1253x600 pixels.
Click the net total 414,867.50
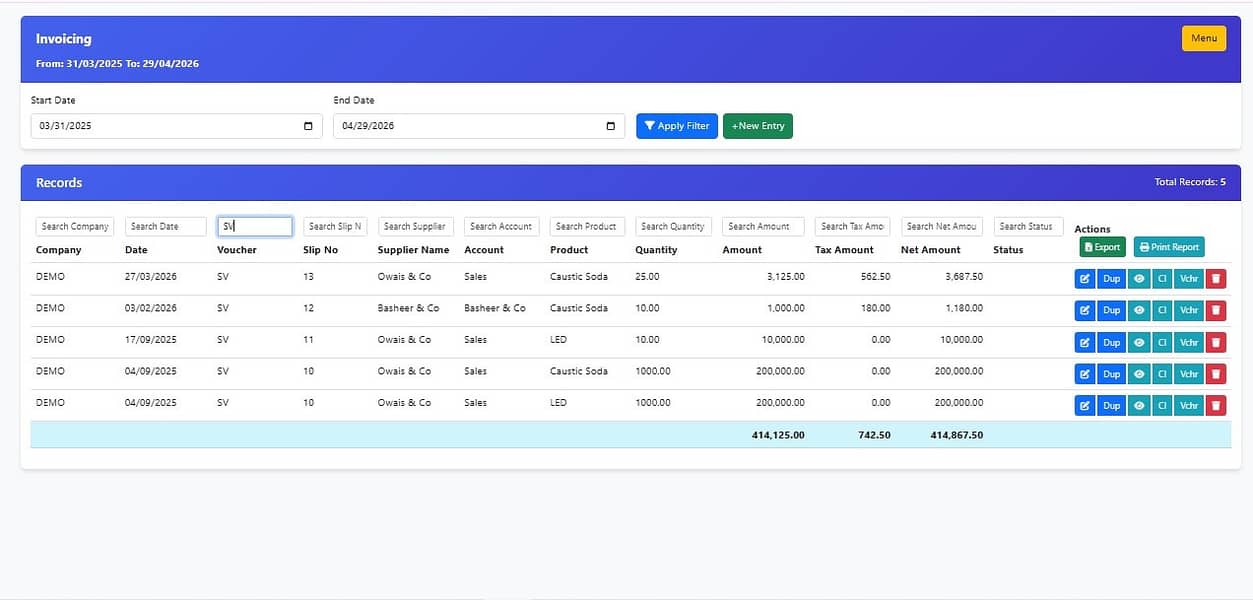[956, 435]
